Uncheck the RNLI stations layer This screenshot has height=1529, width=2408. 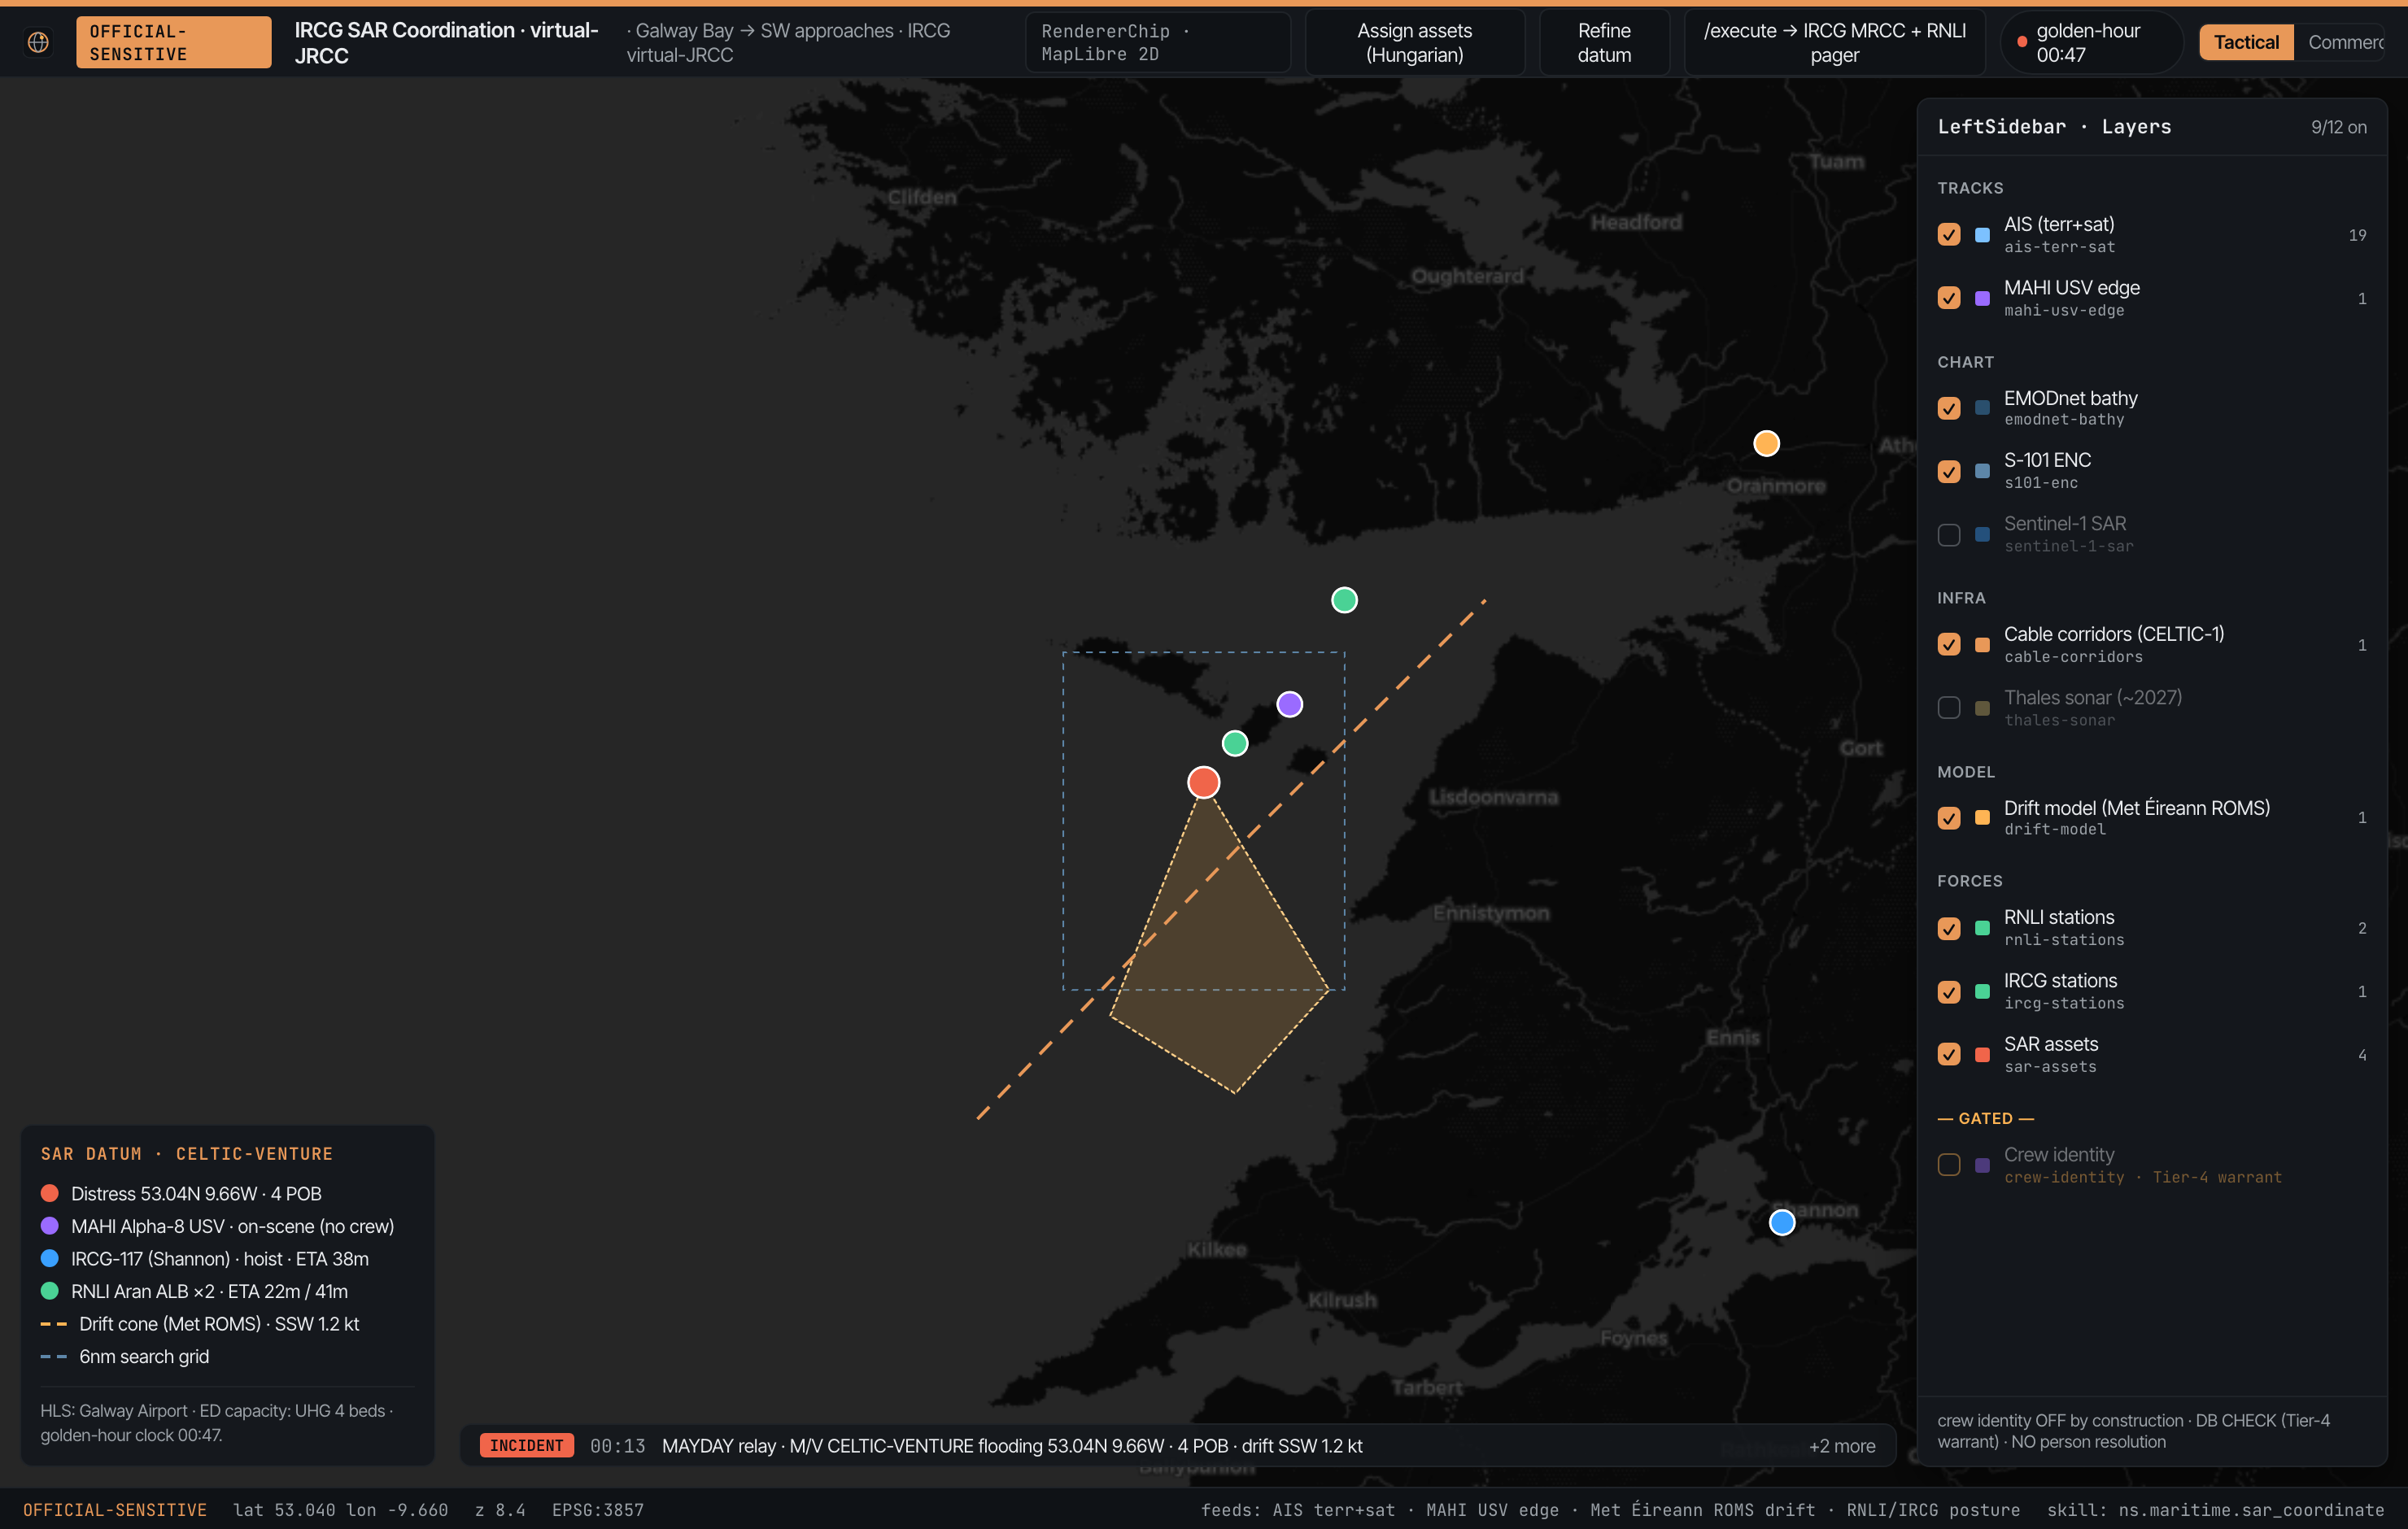tap(1948, 928)
